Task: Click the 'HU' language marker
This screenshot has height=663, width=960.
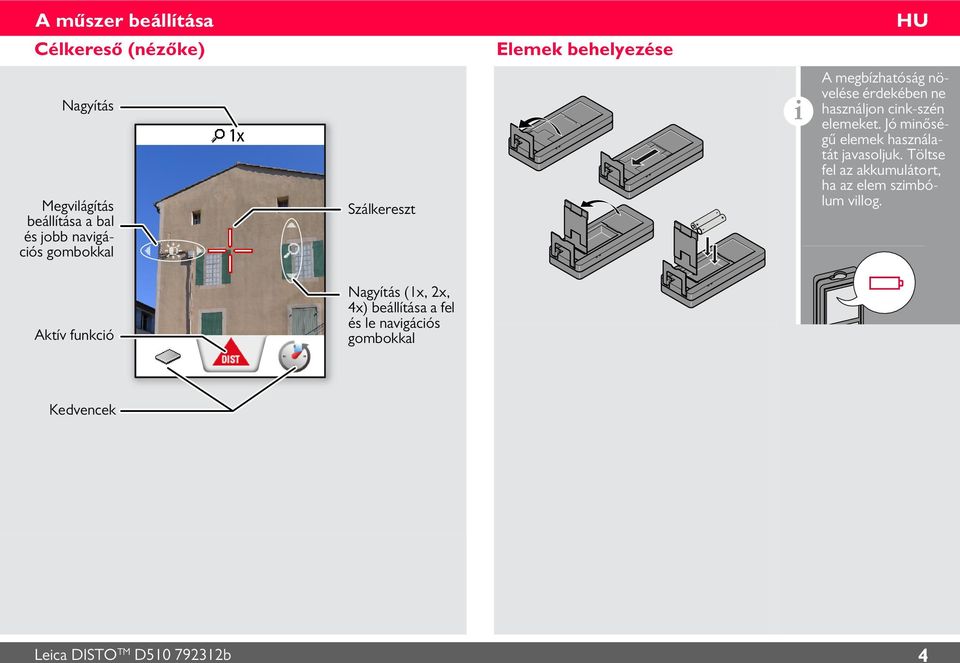Action: pyautogui.click(x=912, y=20)
